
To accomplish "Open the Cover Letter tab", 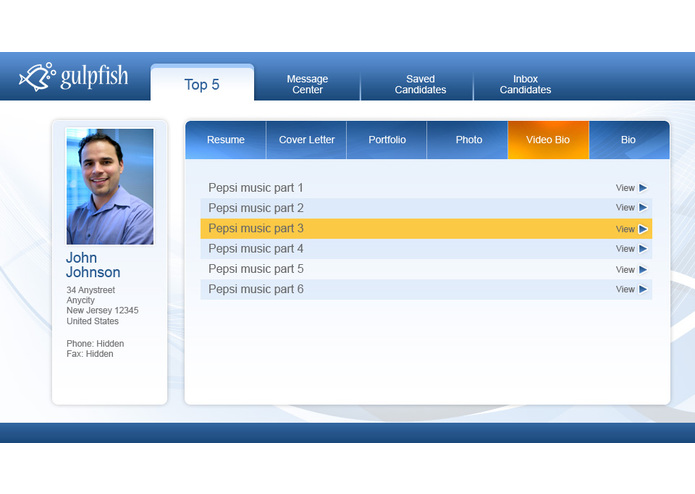I will (x=306, y=140).
